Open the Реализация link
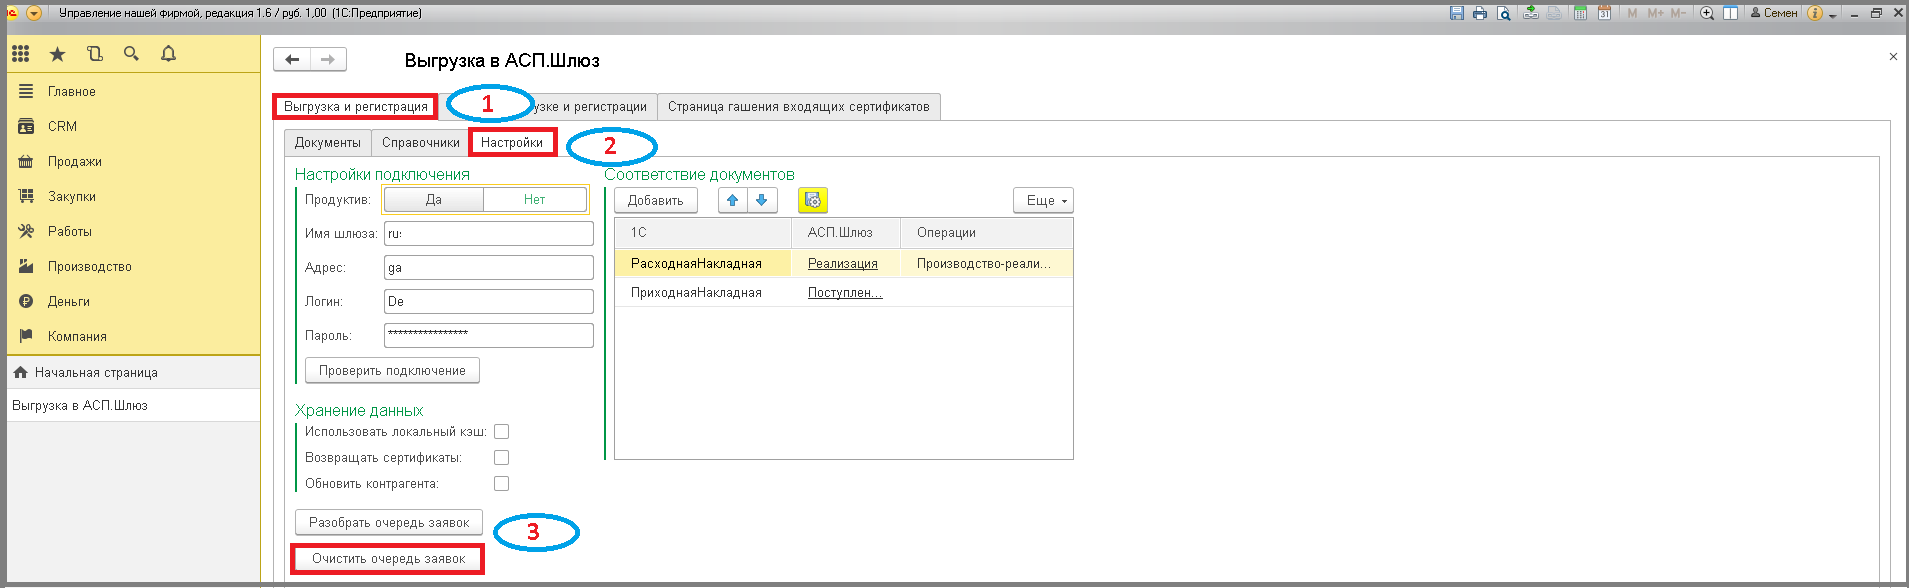 pos(843,263)
